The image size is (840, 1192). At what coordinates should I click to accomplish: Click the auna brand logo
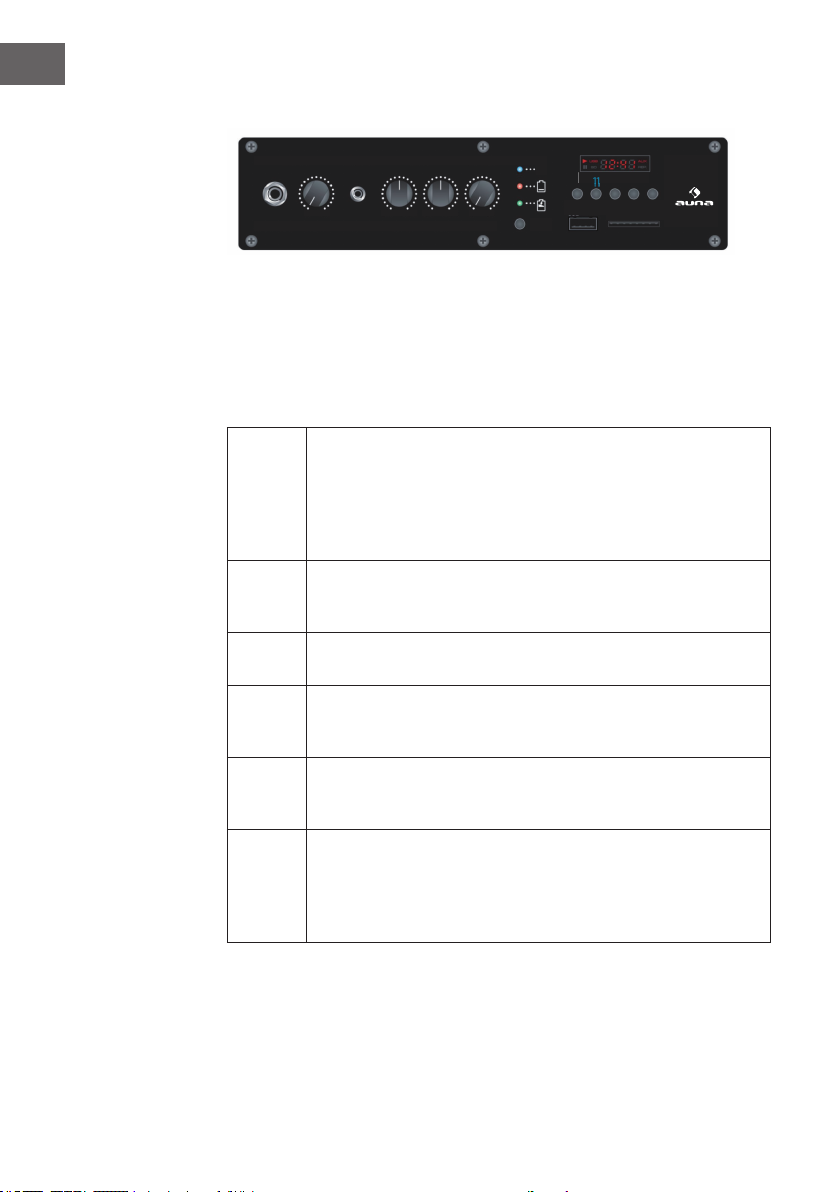[x=694, y=197]
